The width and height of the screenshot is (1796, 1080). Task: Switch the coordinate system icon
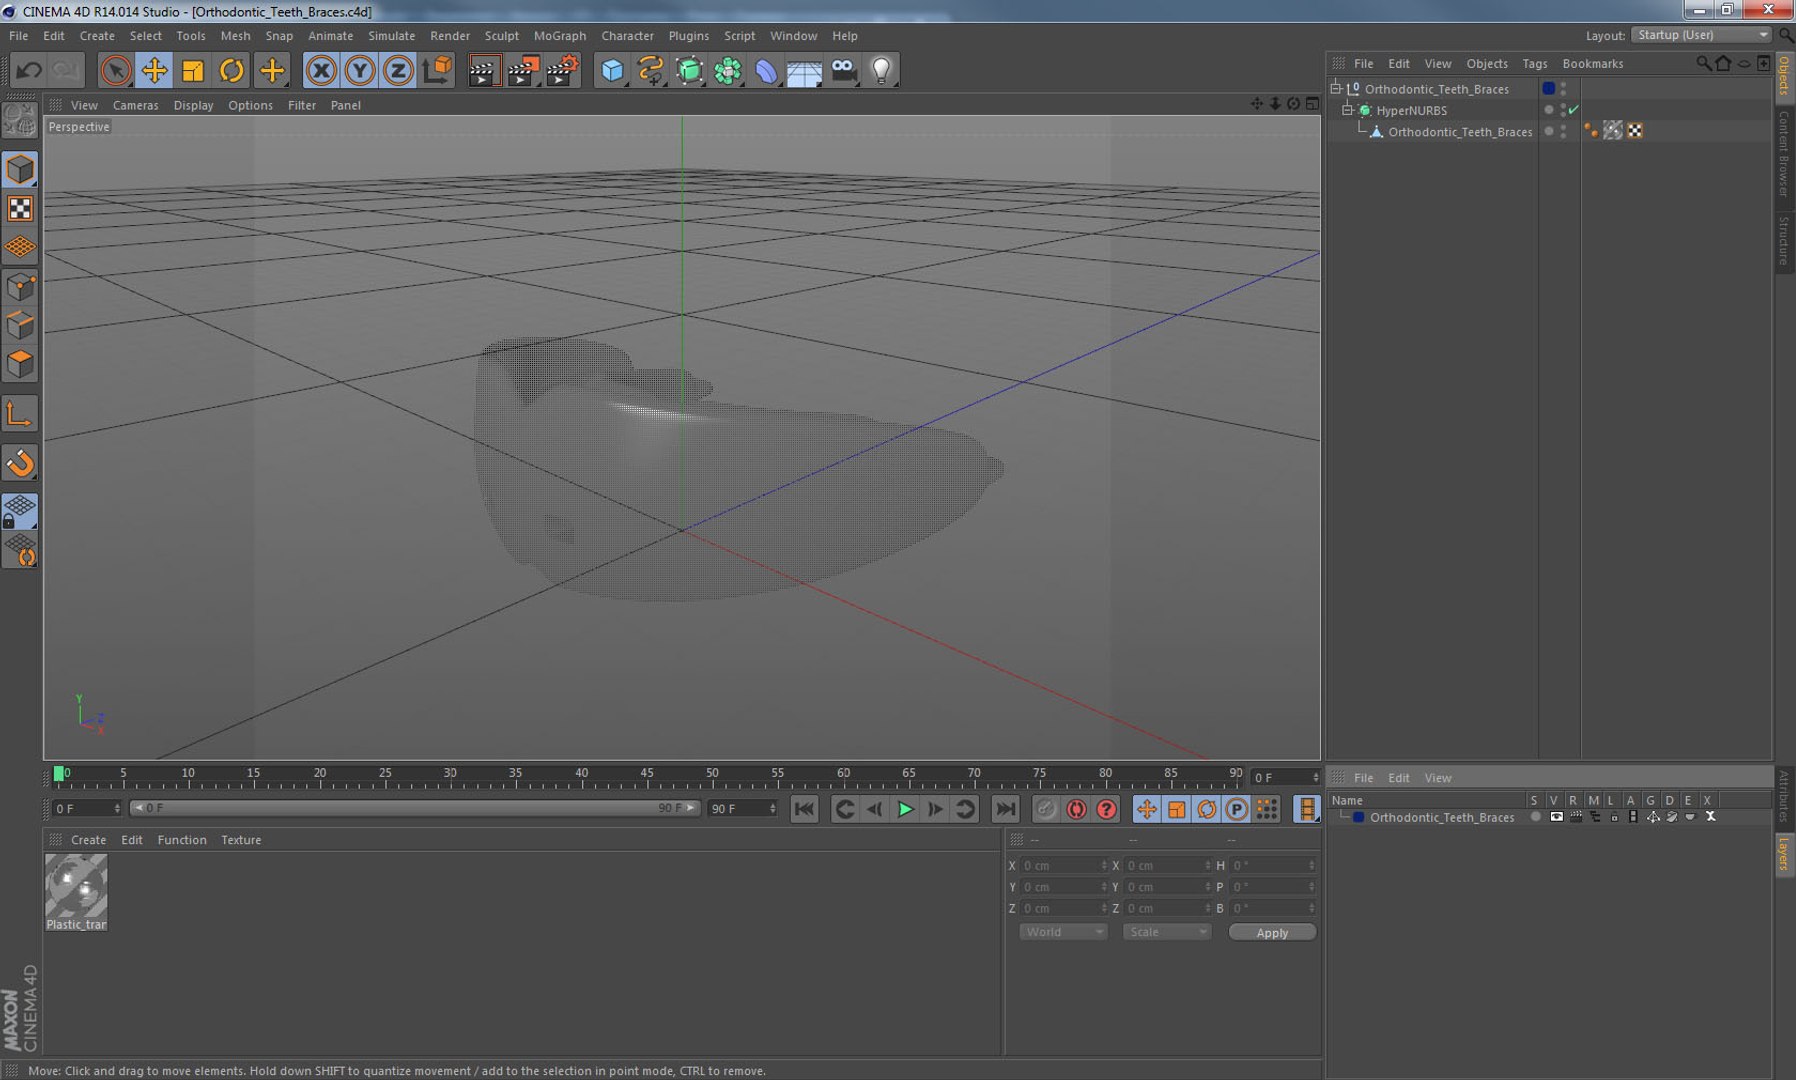tap(438, 70)
